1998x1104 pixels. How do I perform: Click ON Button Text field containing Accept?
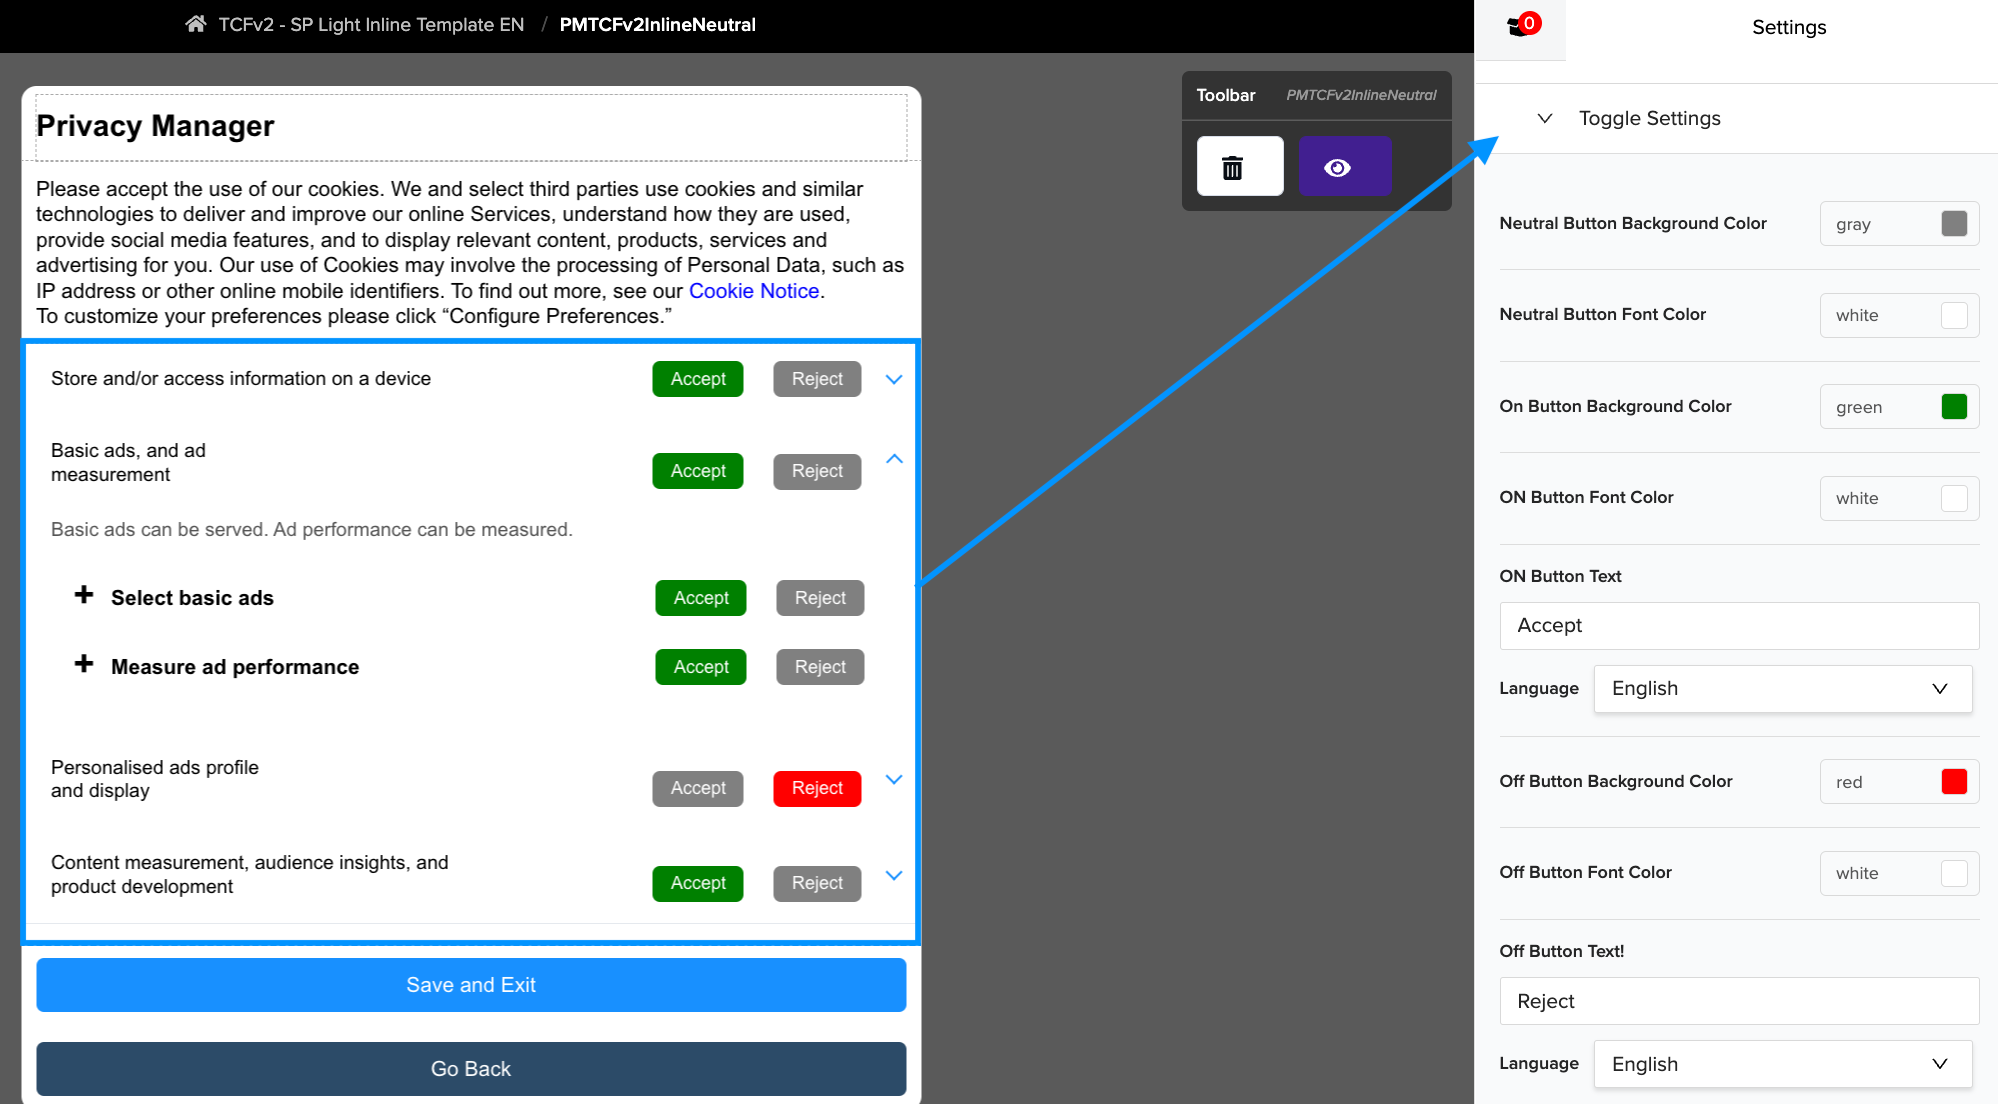pyautogui.click(x=1739, y=626)
